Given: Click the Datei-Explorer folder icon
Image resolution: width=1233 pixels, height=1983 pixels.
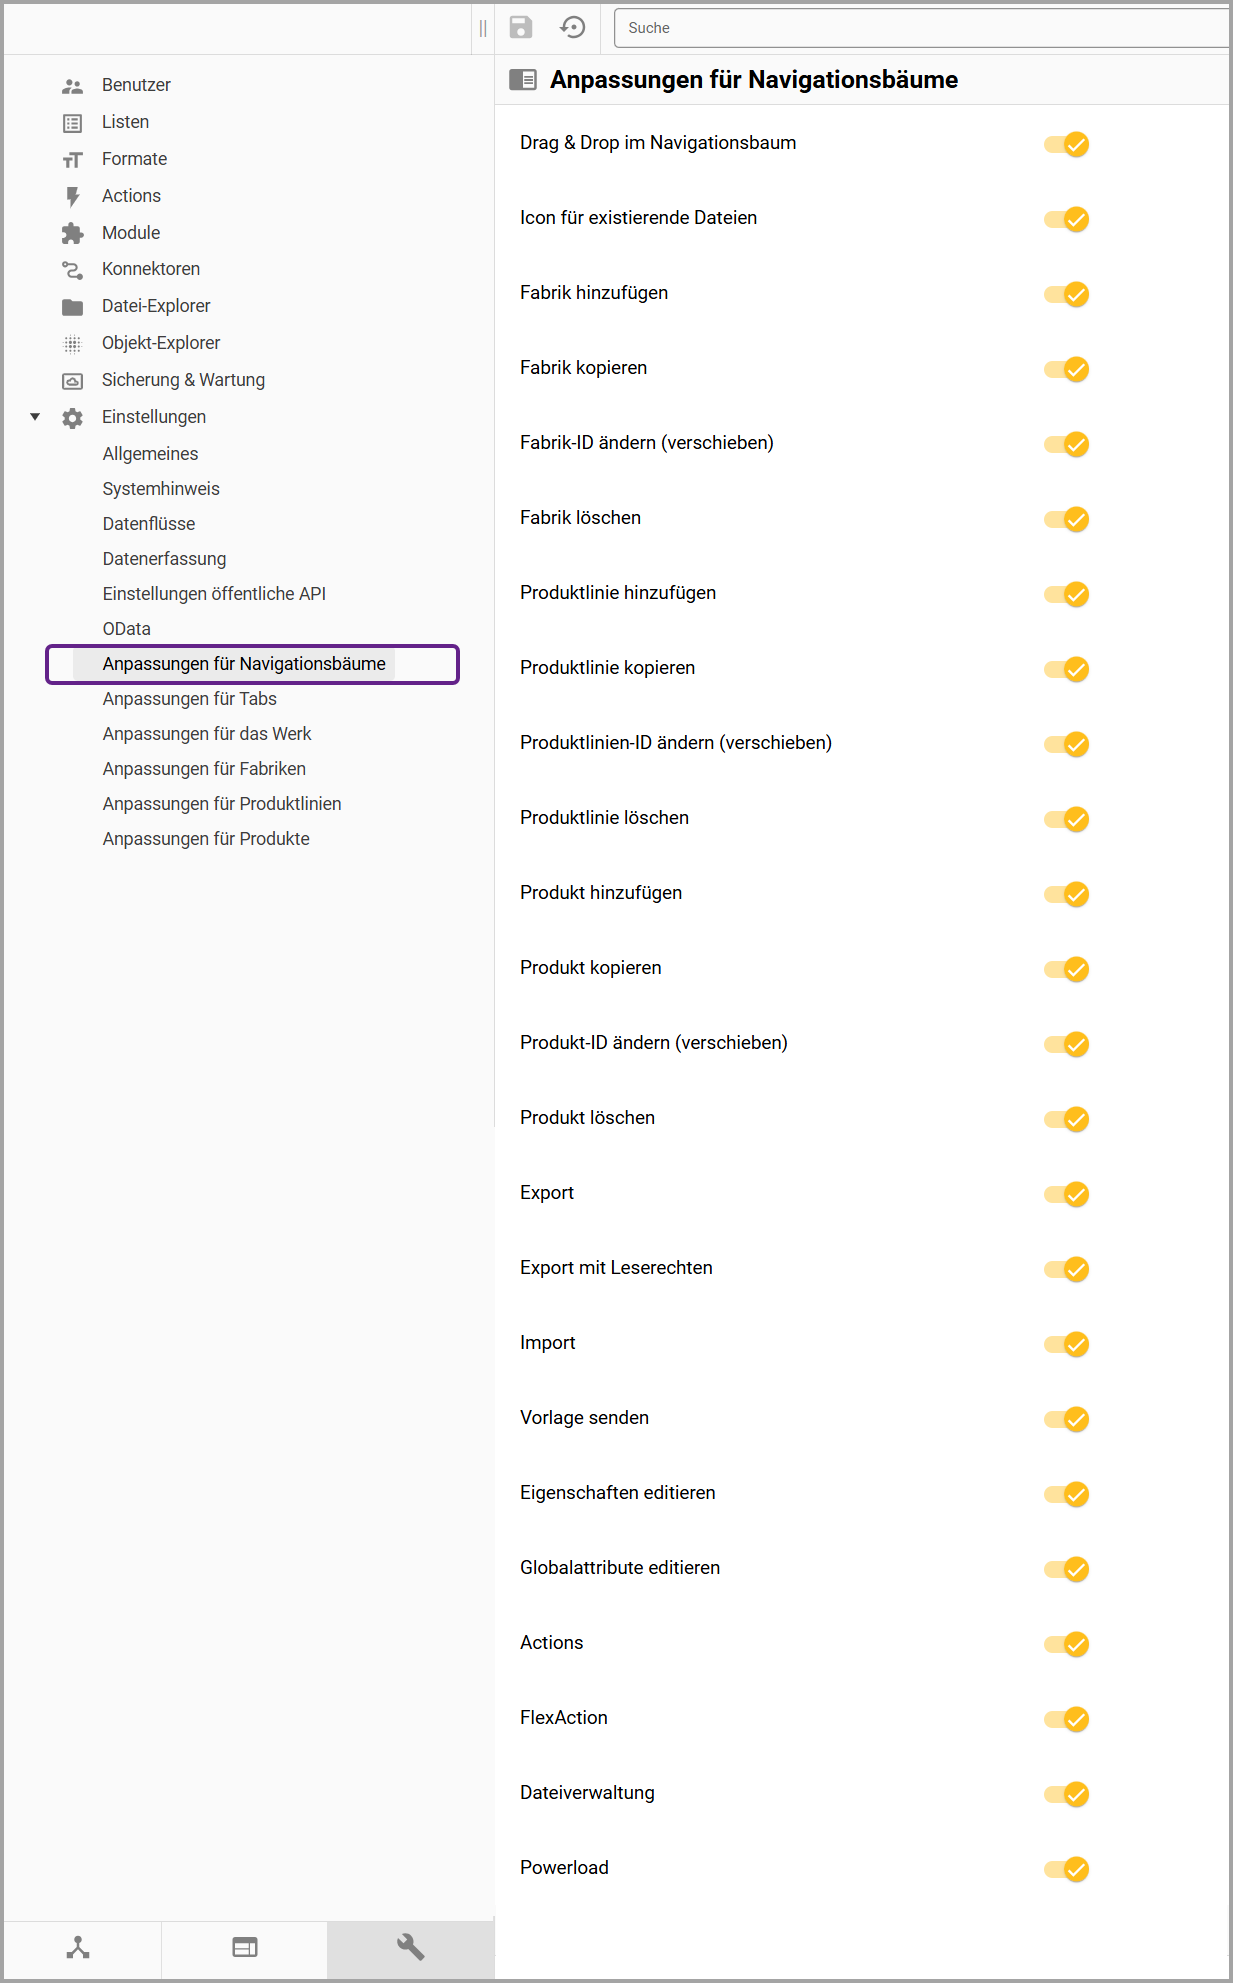Looking at the screenshot, I should click(72, 307).
